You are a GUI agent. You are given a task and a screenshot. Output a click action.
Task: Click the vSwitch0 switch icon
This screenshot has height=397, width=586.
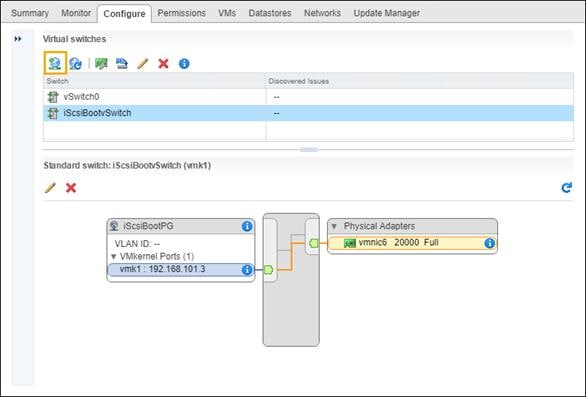point(53,97)
